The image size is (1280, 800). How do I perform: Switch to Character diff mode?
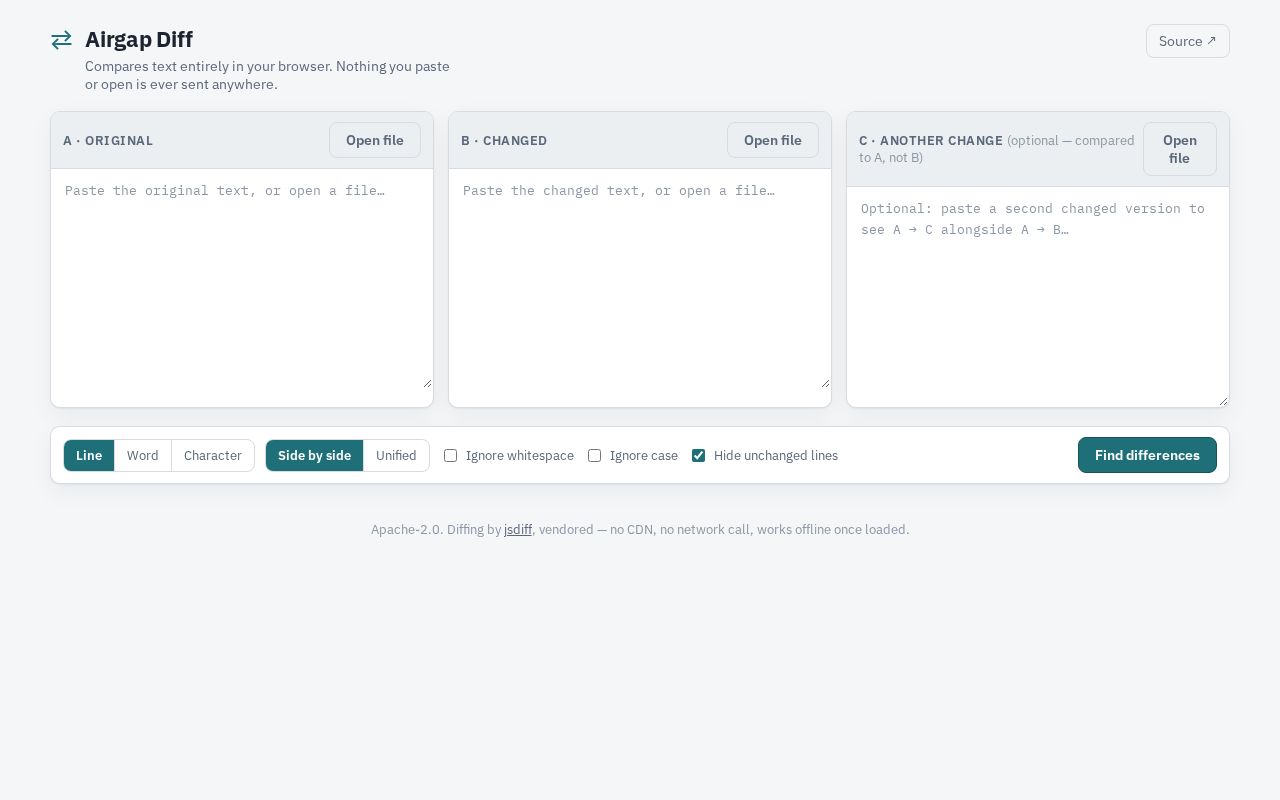click(213, 455)
